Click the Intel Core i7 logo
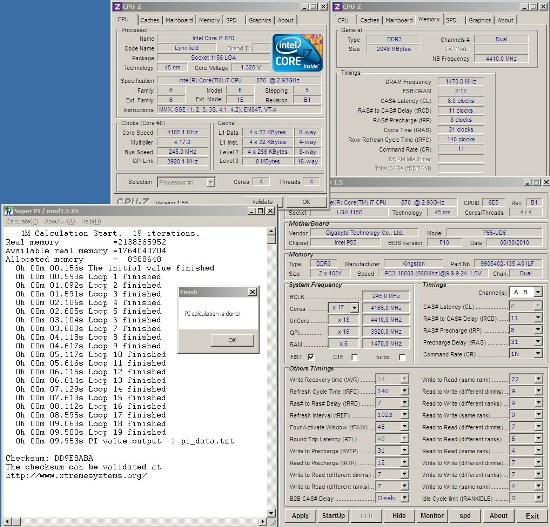 297,53
